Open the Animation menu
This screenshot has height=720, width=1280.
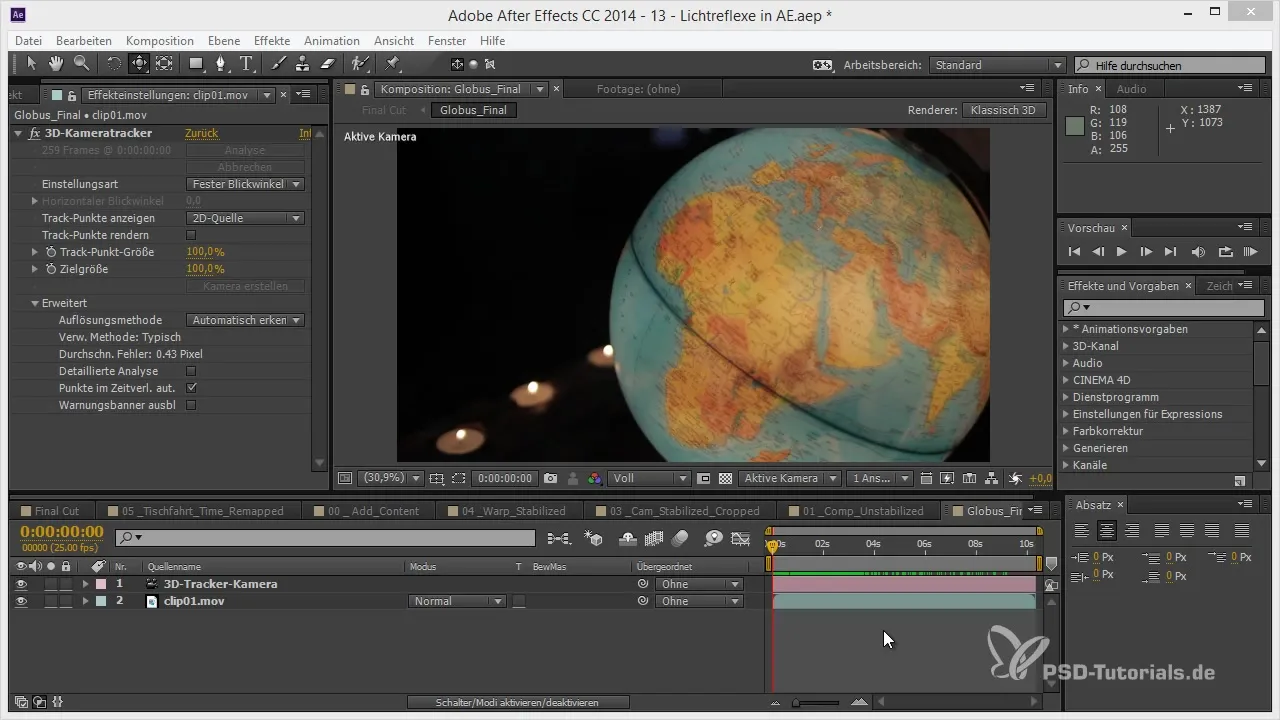coord(332,41)
